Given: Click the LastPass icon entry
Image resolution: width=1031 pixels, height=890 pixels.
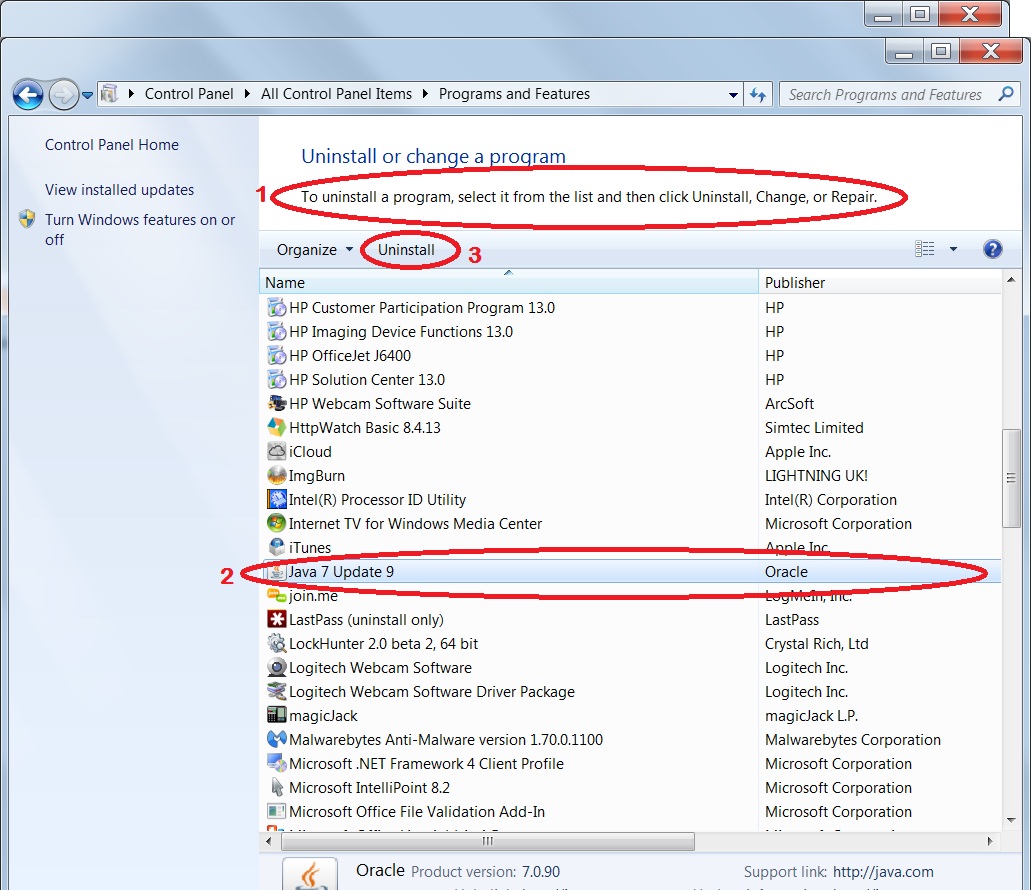Looking at the screenshot, I should 275,619.
